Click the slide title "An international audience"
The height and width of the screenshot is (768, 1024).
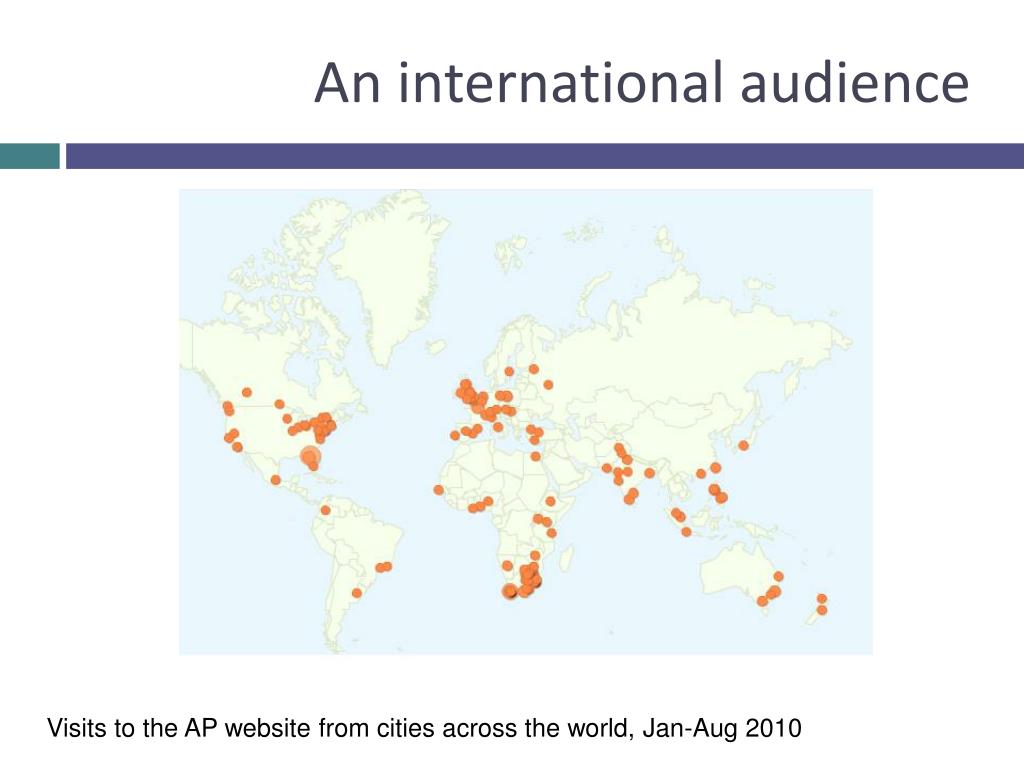coord(641,83)
